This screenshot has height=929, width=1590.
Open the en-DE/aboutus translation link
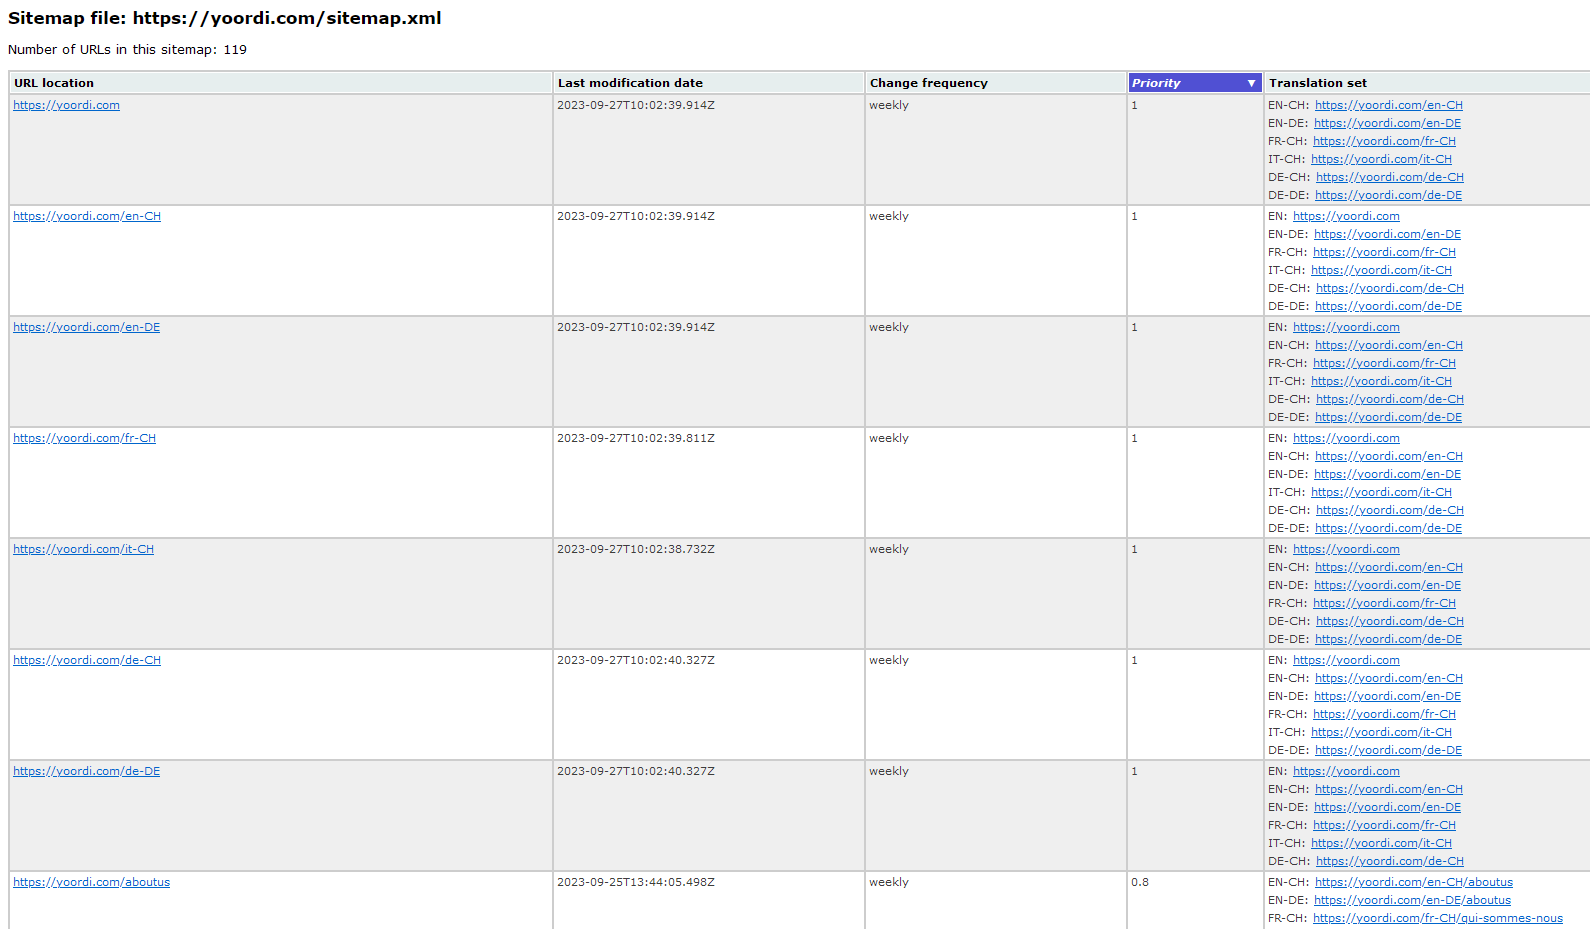(1412, 900)
